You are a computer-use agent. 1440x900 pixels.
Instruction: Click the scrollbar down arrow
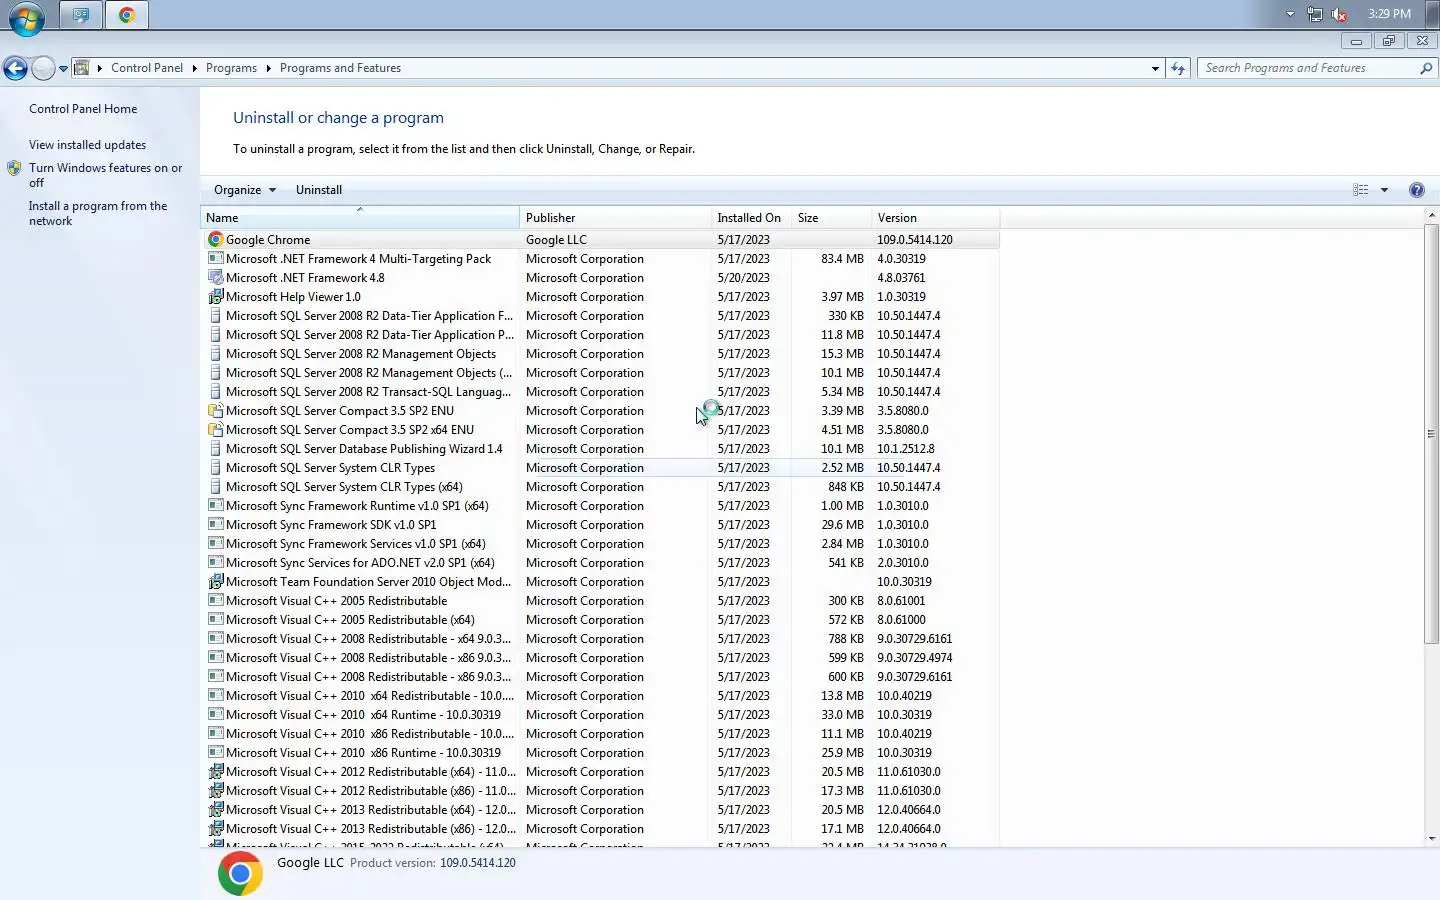[1431, 839]
